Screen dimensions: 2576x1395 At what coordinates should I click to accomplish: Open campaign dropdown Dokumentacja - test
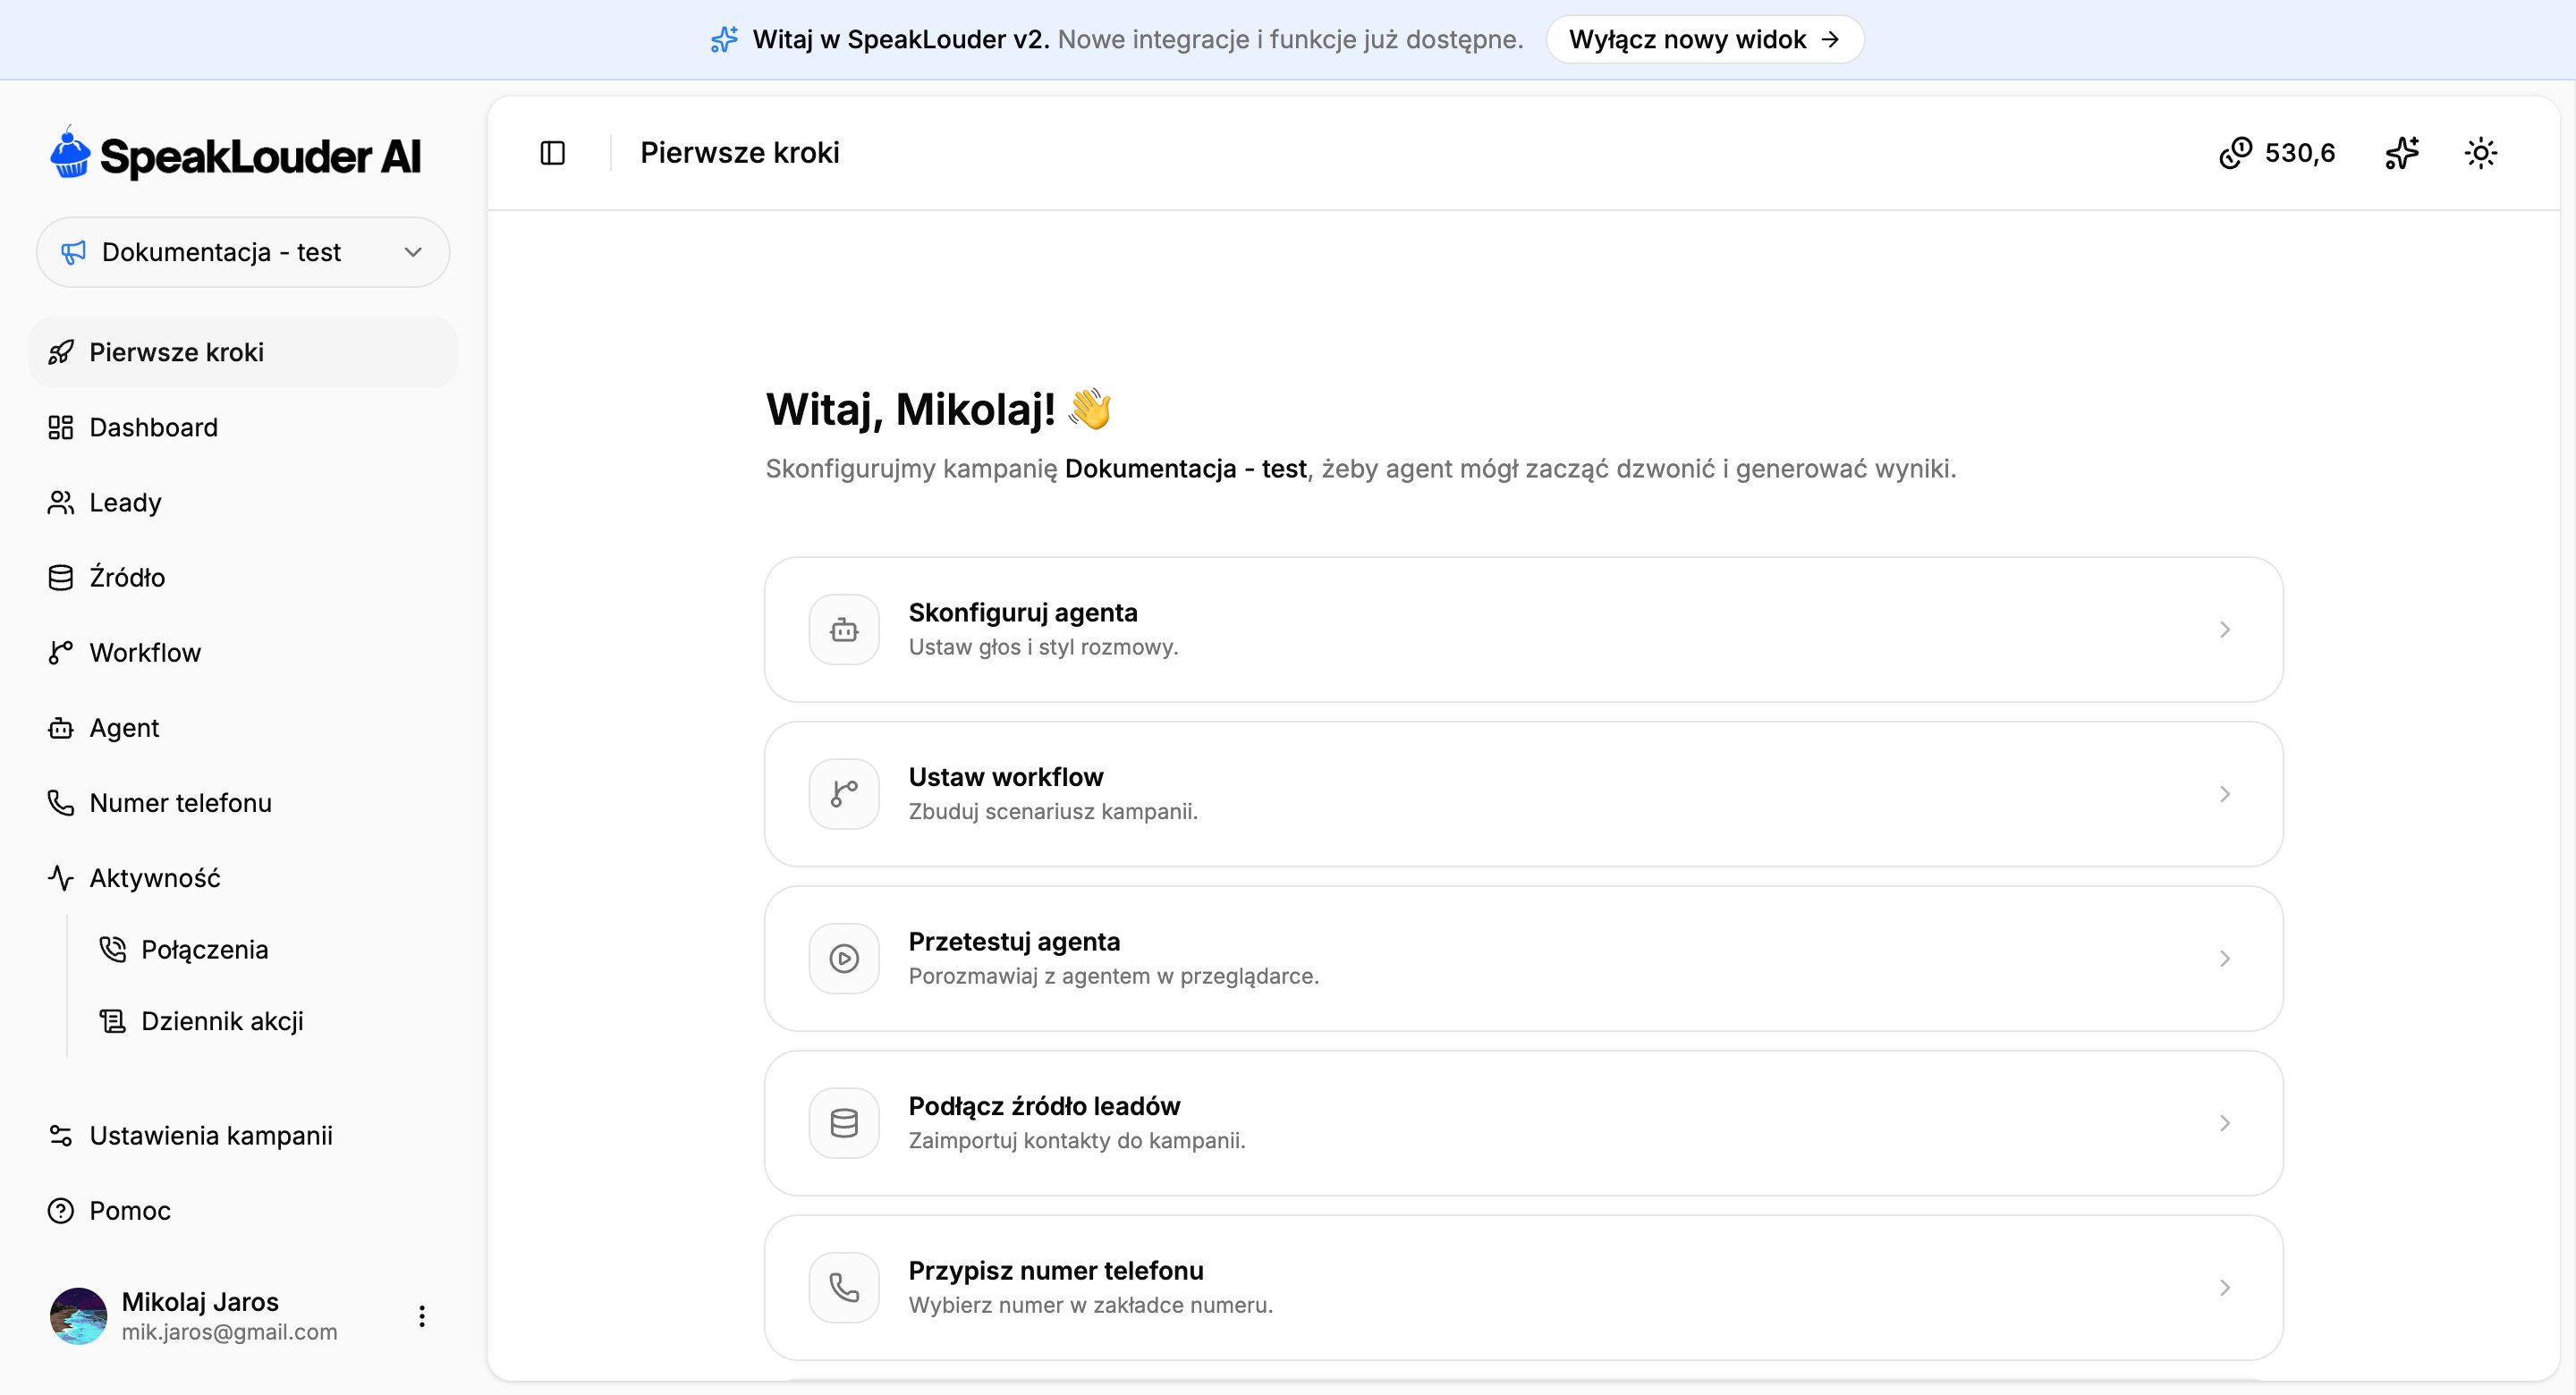tap(243, 252)
